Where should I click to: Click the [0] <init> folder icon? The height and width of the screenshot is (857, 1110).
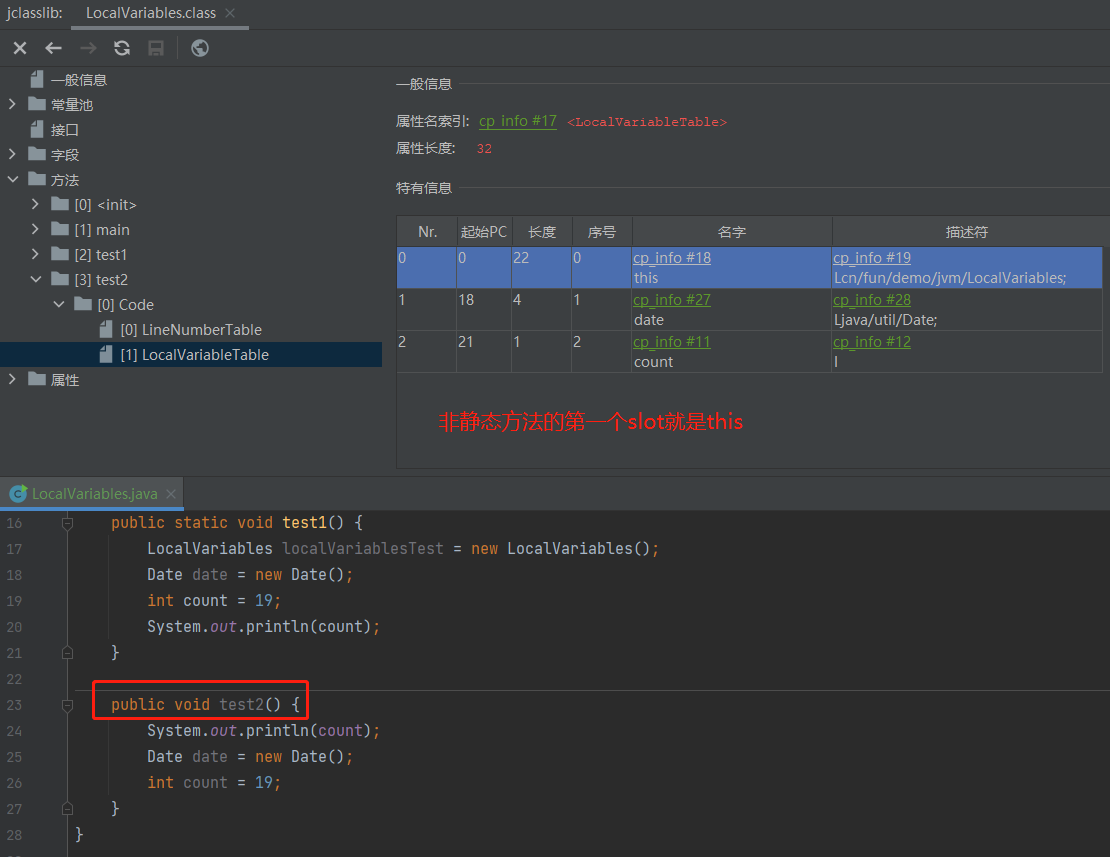click(x=60, y=204)
